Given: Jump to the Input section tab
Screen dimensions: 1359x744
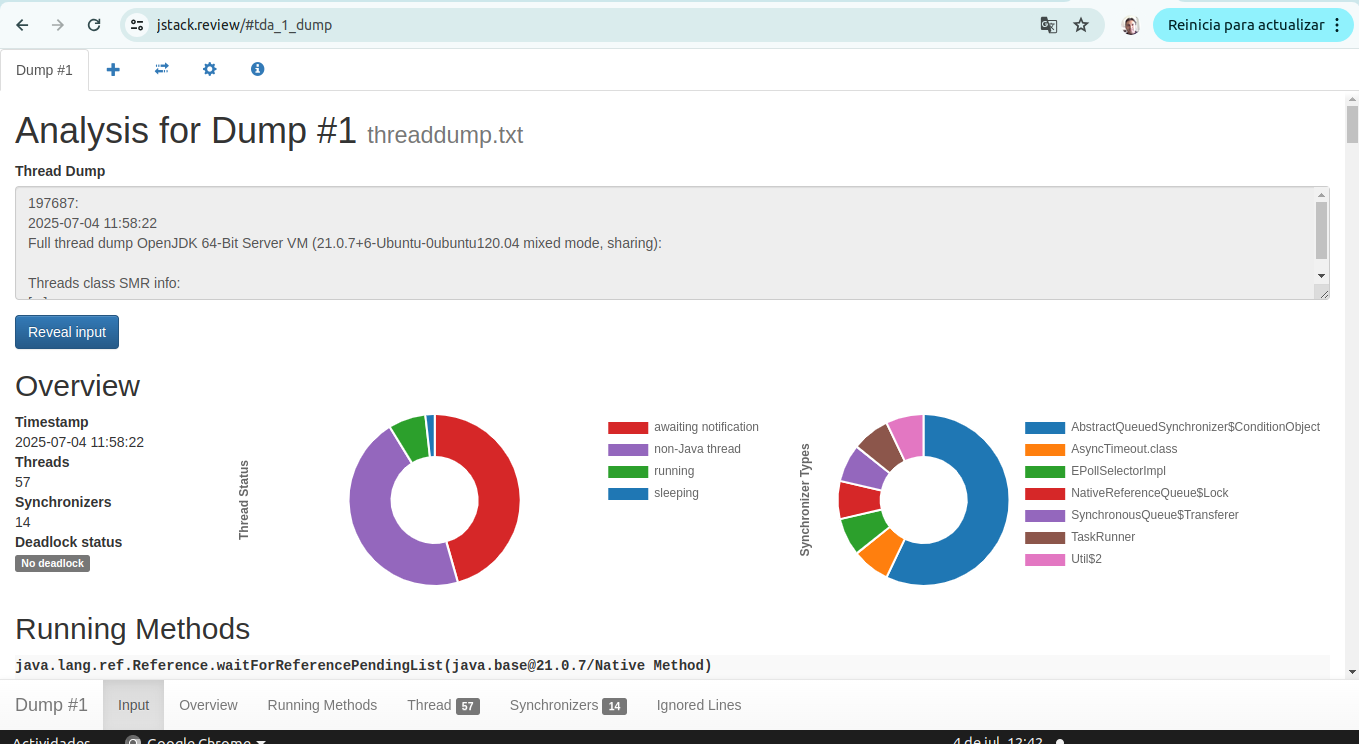Looking at the screenshot, I should (133, 705).
